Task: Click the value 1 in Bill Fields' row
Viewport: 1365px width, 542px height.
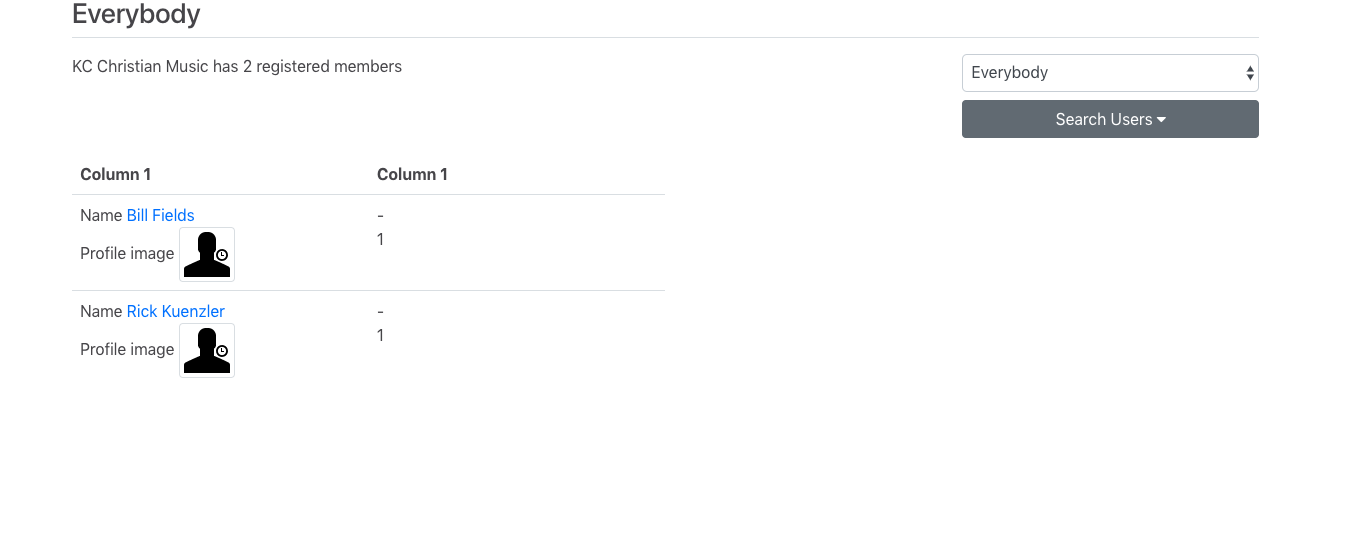Action: tap(380, 239)
